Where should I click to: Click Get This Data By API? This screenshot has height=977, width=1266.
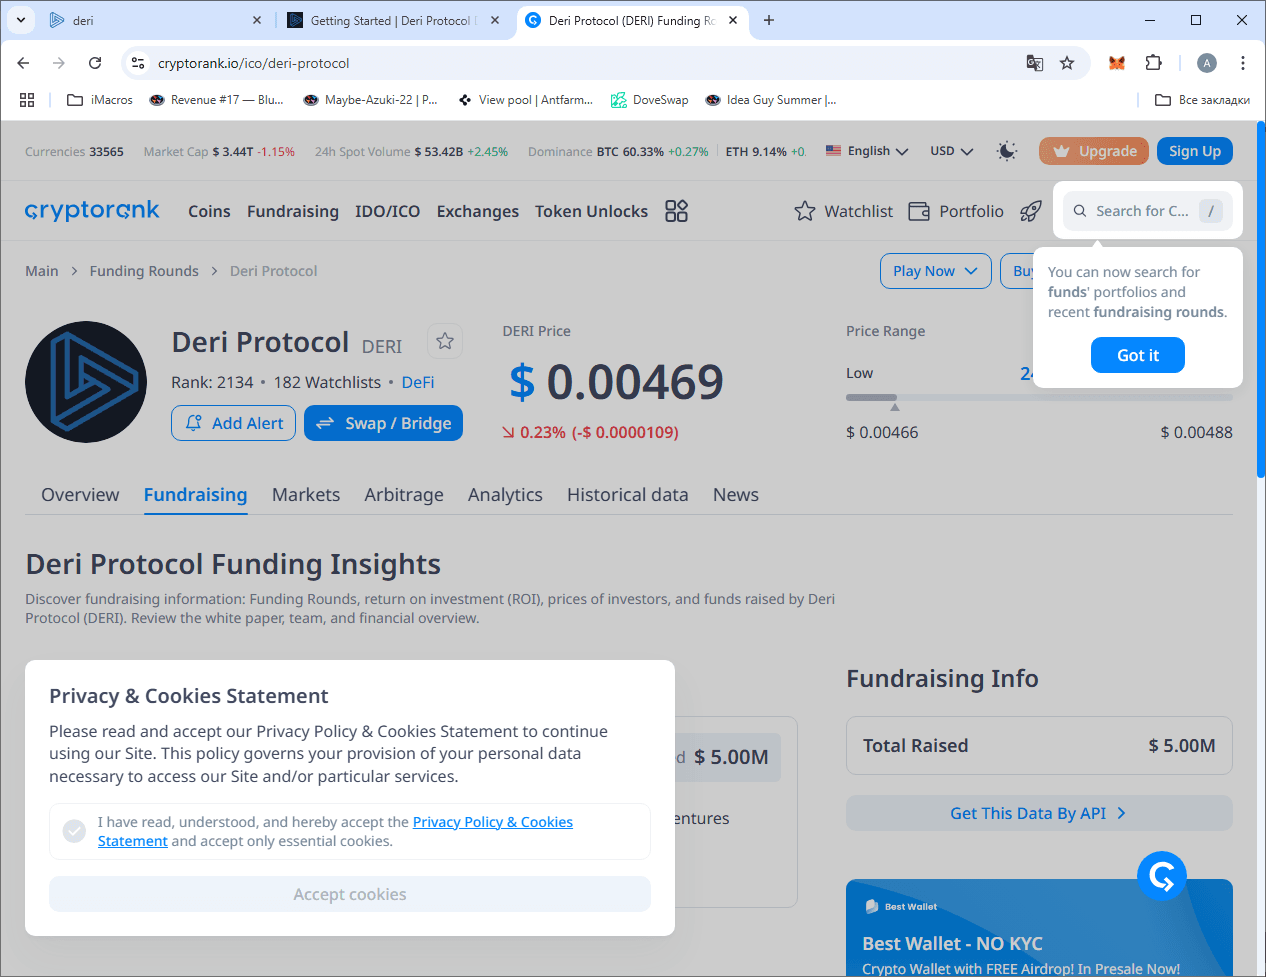[x=1039, y=813]
